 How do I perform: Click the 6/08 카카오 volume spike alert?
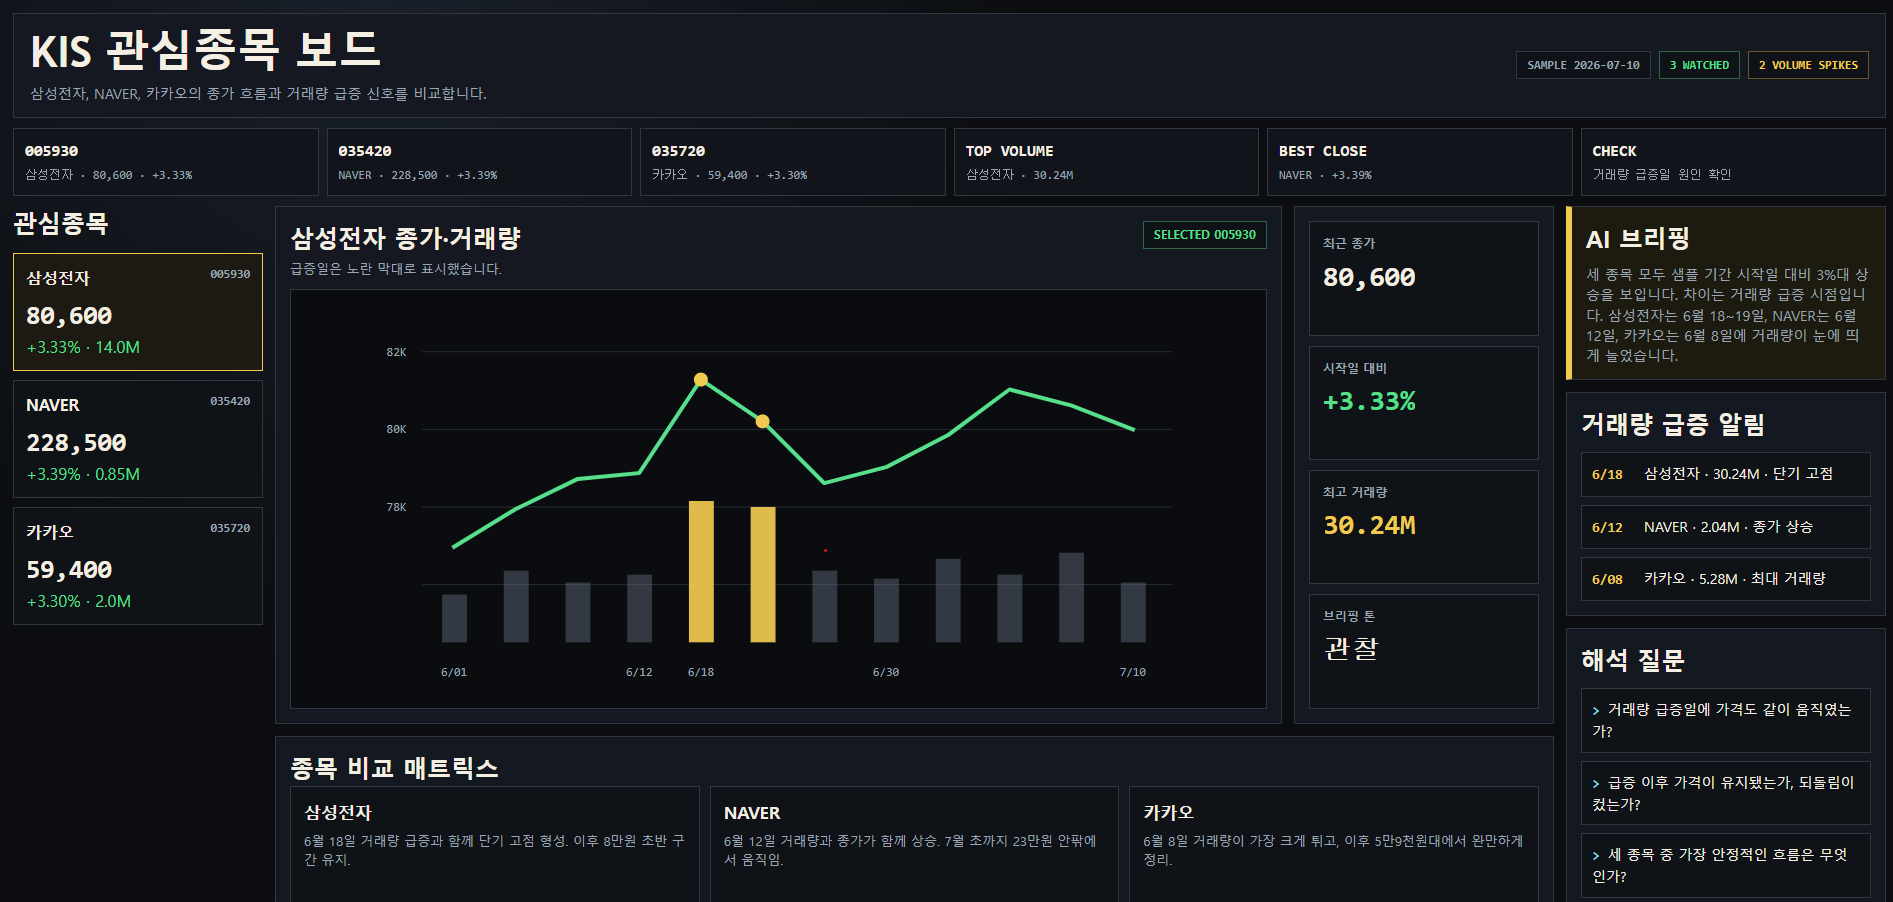coord(1725,579)
